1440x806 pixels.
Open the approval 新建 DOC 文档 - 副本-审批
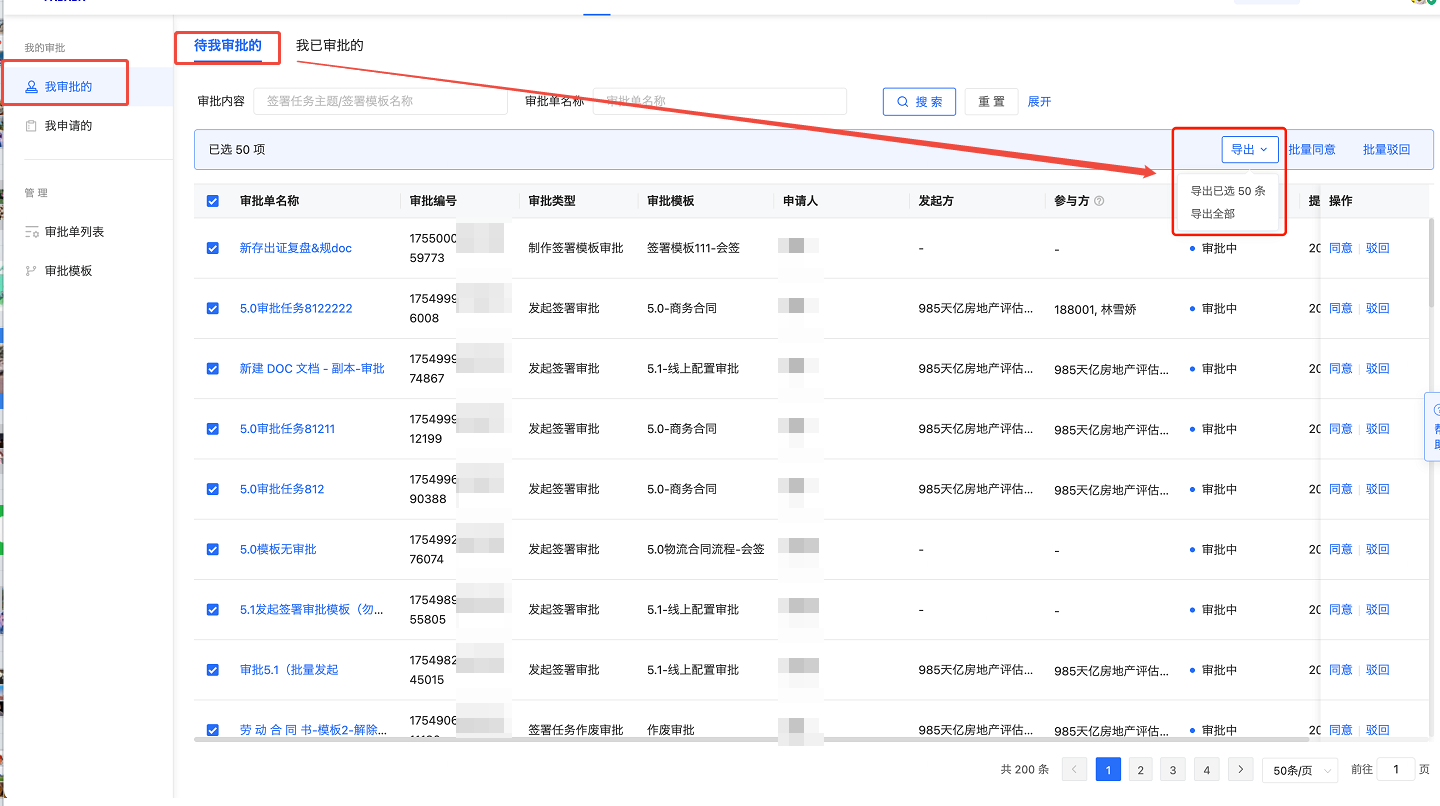312,368
